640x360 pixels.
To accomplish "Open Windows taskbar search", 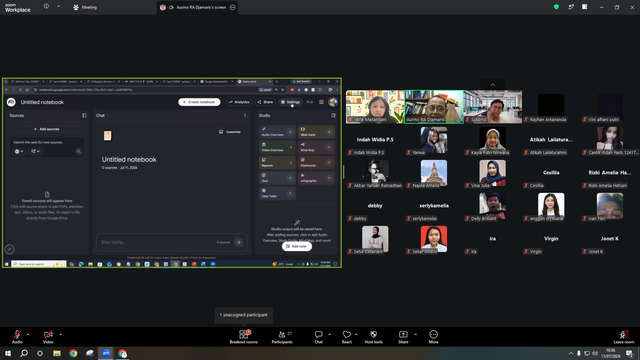I will point(24,353).
